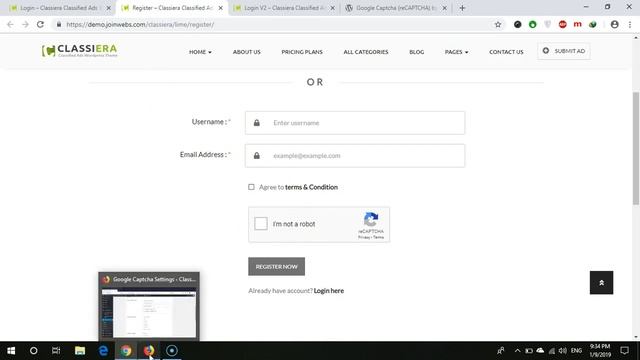This screenshot has width=640, height=360.
Task: Open the ABOUT US page
Action: [x=247, y=52]
